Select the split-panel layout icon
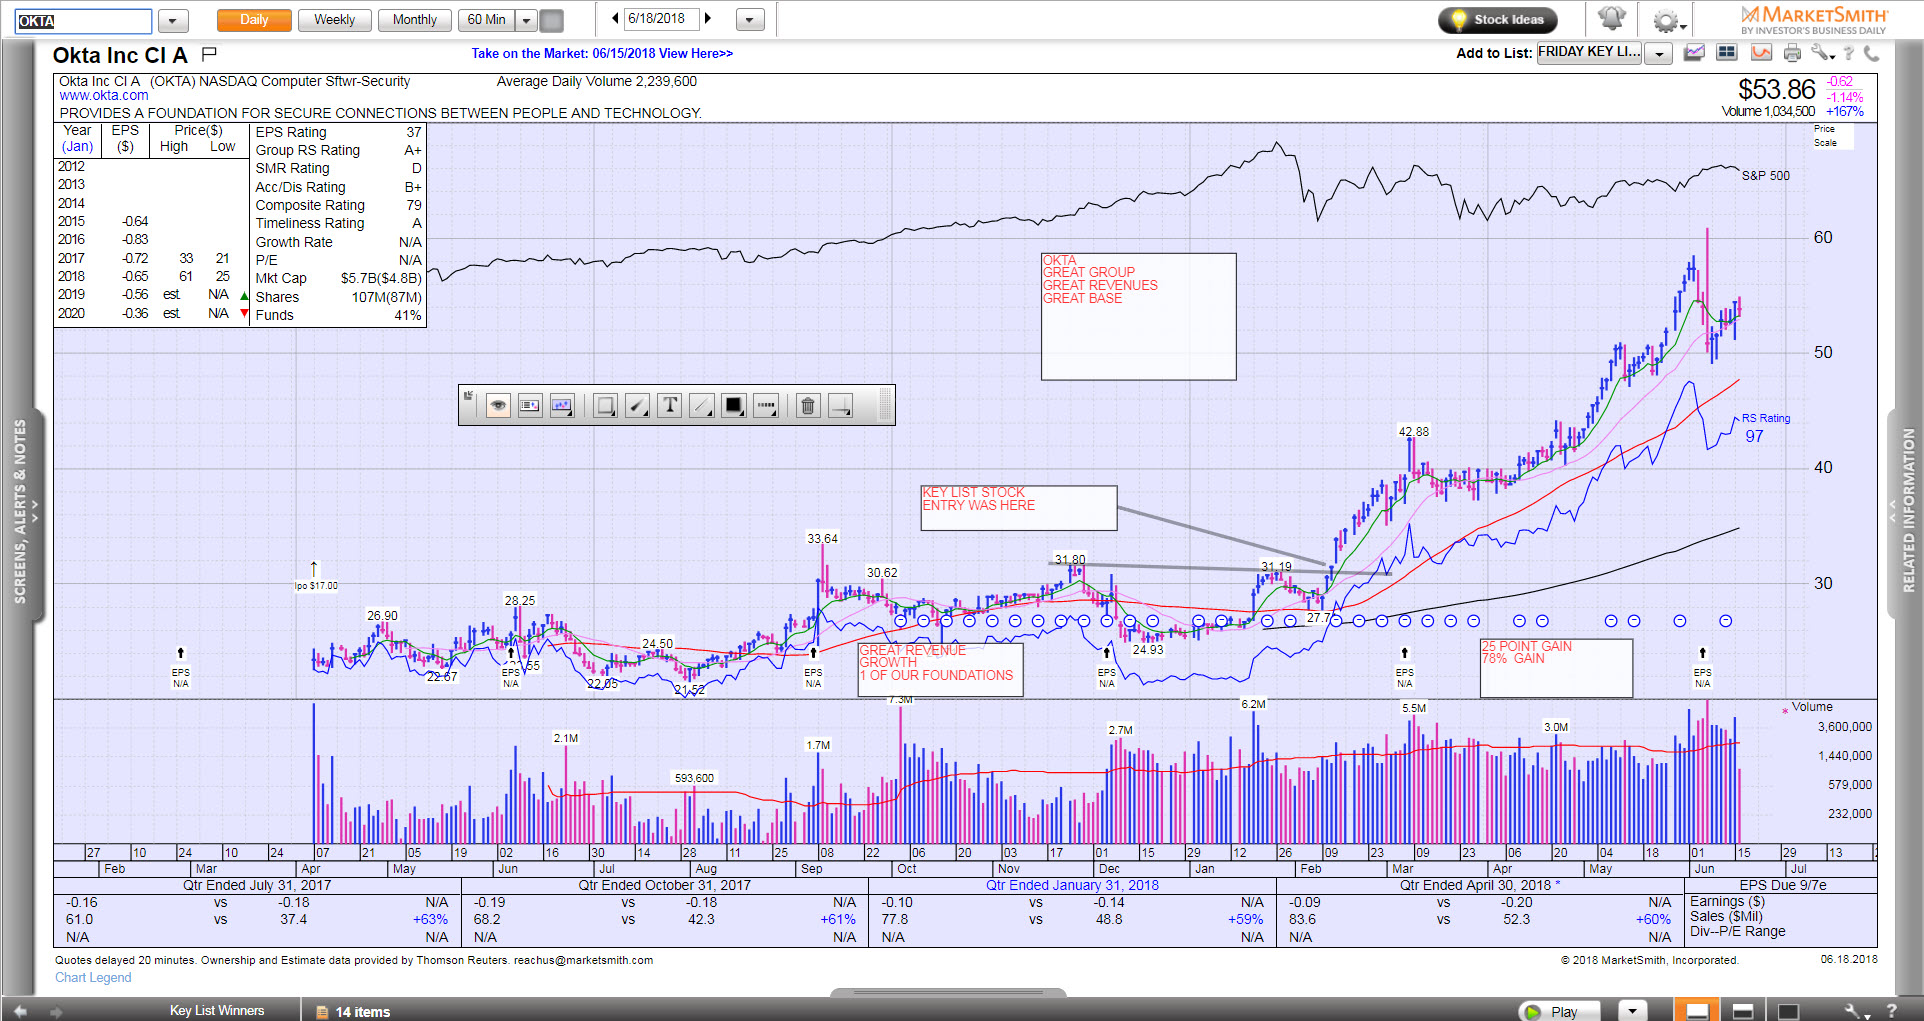 click(1742, 1011)
